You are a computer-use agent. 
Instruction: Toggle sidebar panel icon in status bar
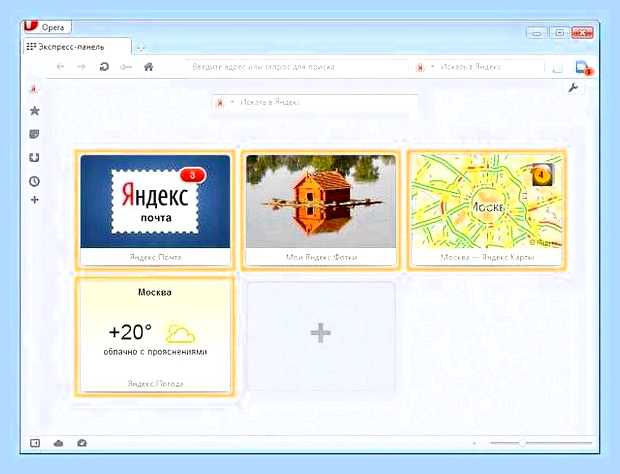point(35,443)
